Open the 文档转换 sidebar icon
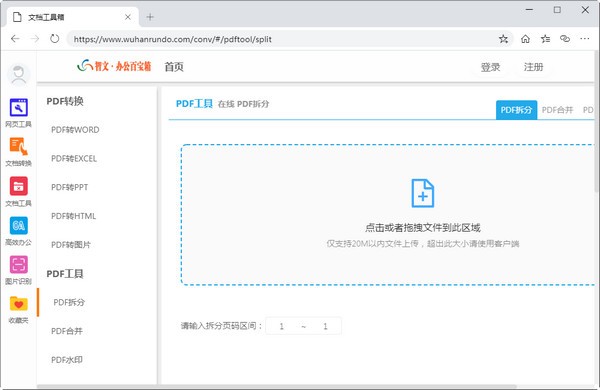This screenshot has width=600, height=390. coord(18,152)
